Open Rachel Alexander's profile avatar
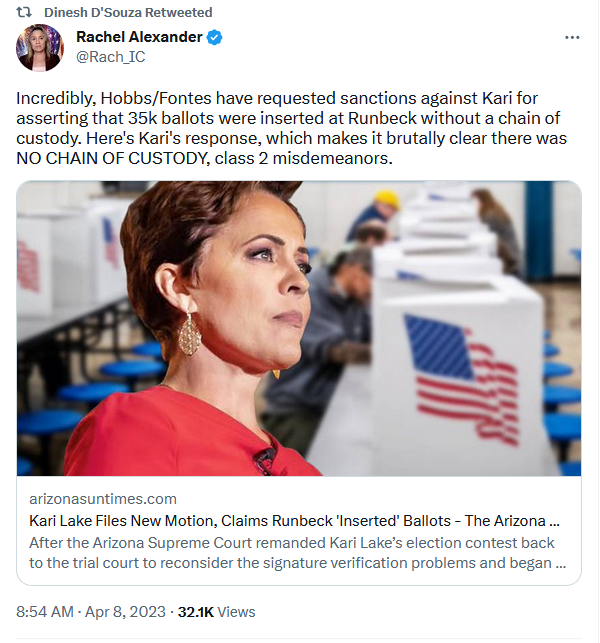This screenshot has height=643, width=600. [39, 47]
